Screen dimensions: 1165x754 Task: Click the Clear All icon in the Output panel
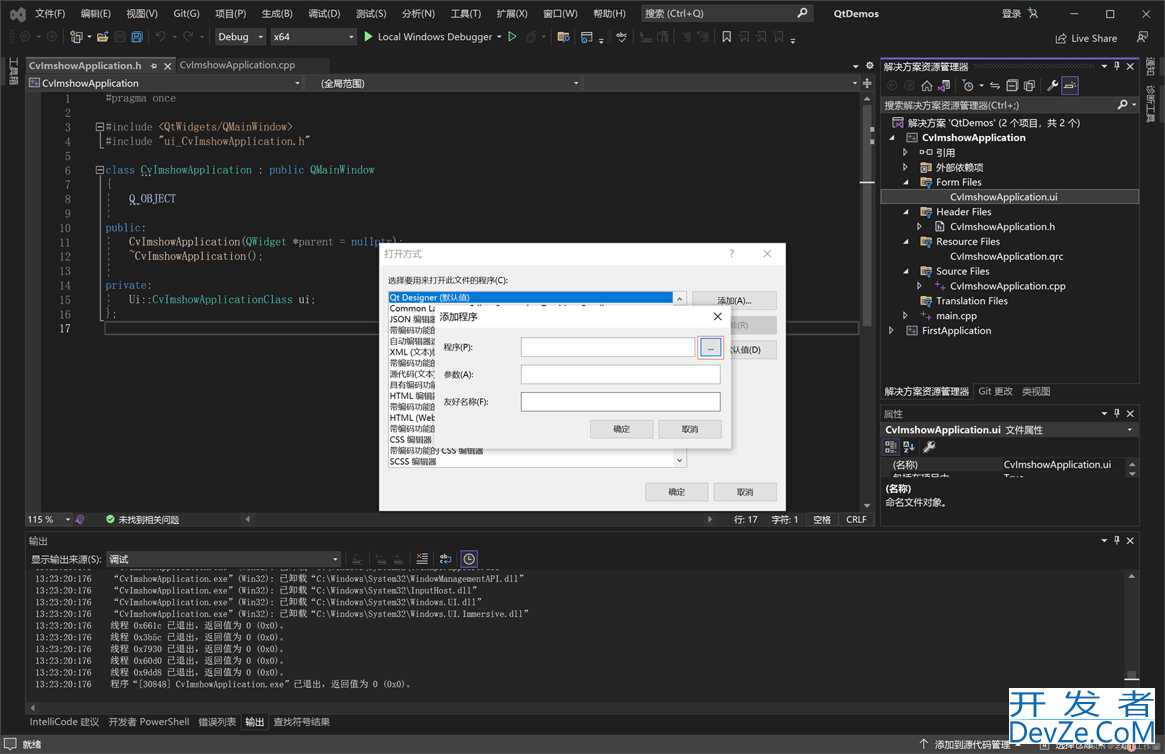pos(422,559)
